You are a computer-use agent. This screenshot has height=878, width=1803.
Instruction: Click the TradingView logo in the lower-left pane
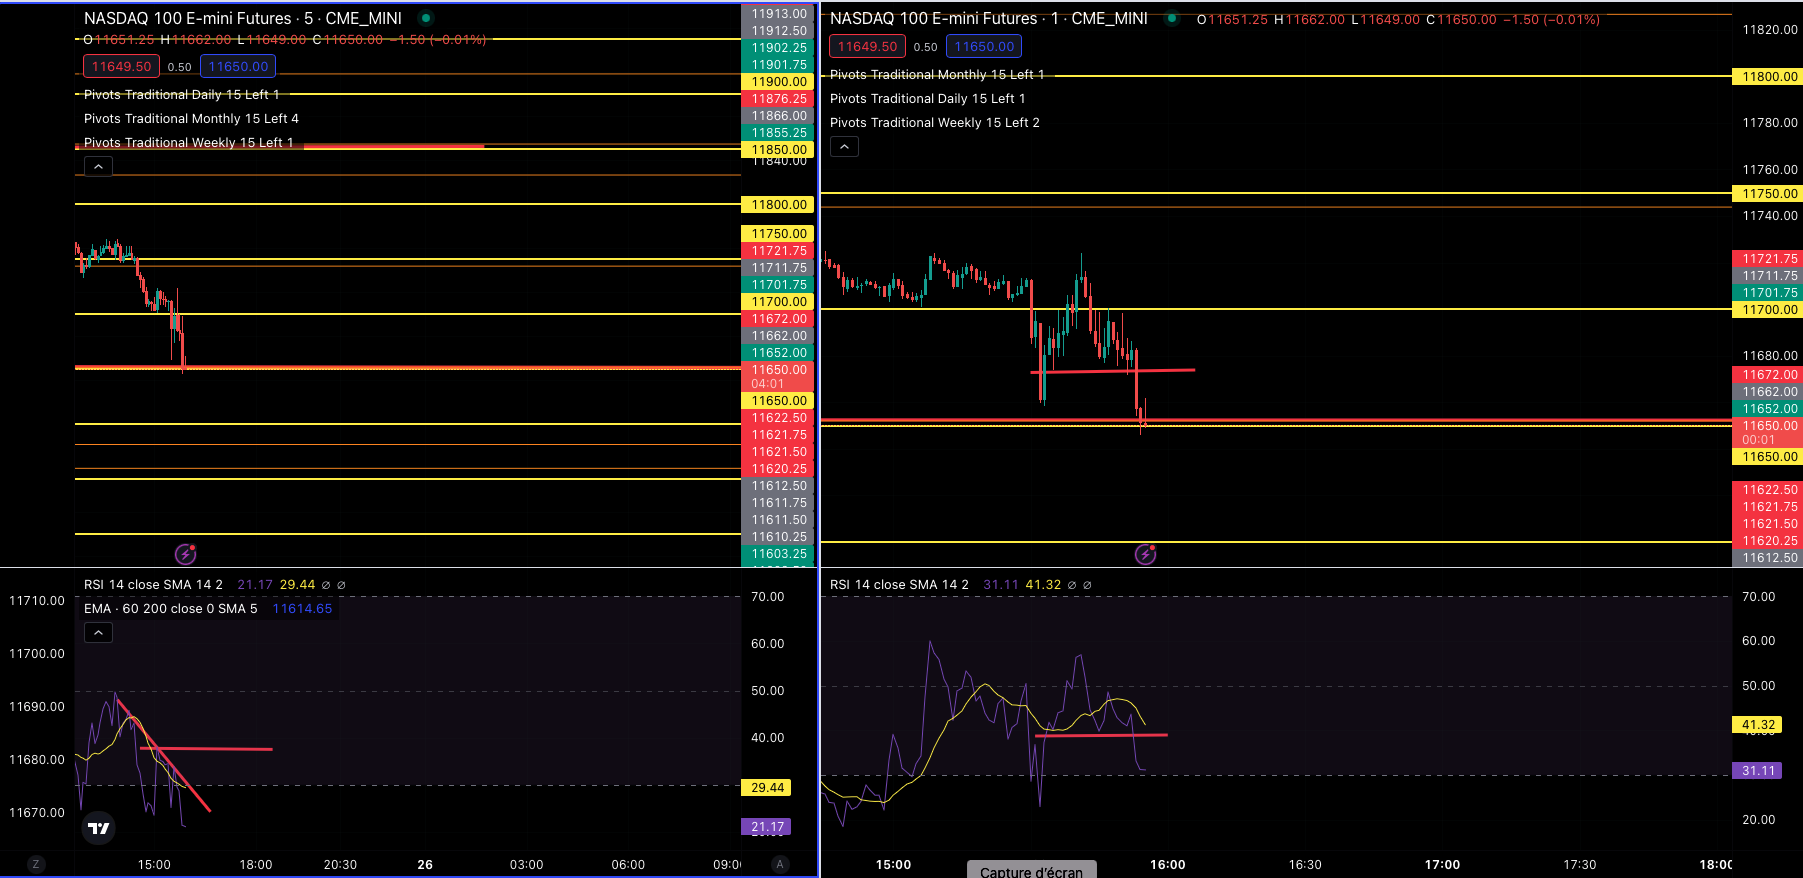tap(98, 828)
